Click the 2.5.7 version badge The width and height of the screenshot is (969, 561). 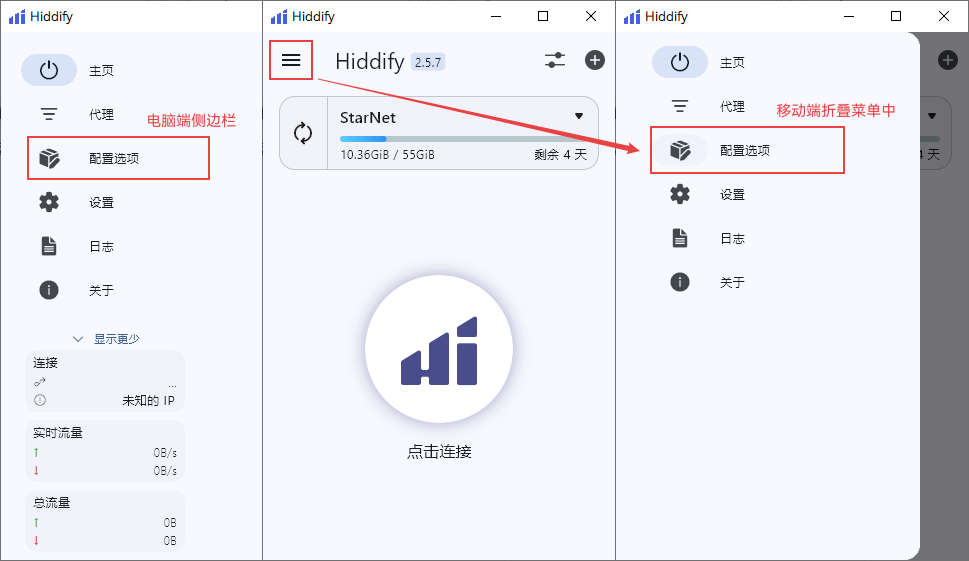point(428,62)
